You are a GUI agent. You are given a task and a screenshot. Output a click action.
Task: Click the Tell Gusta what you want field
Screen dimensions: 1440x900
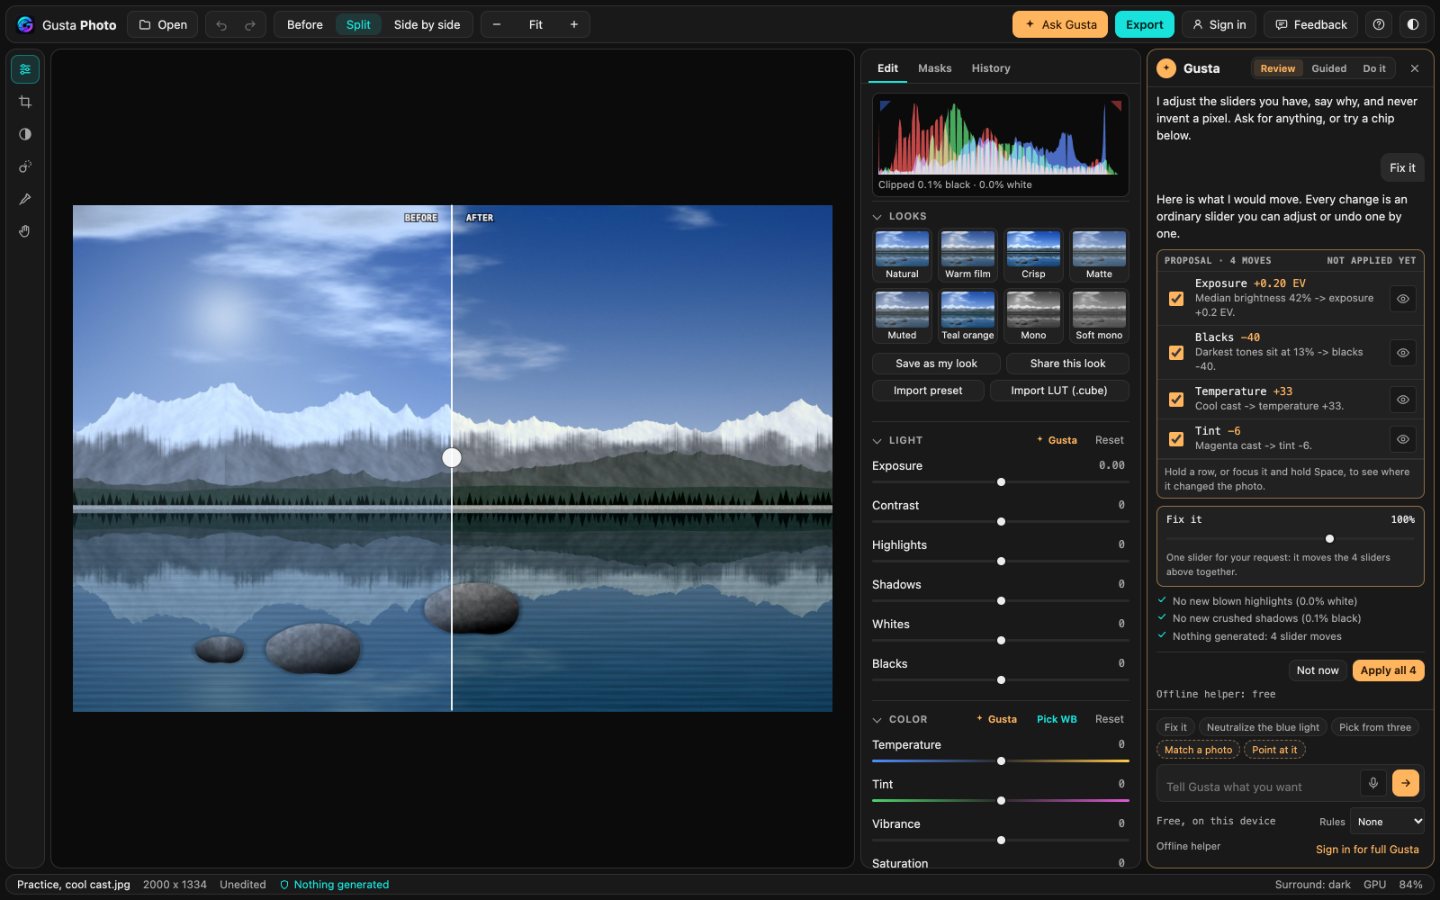point(1259,787)
